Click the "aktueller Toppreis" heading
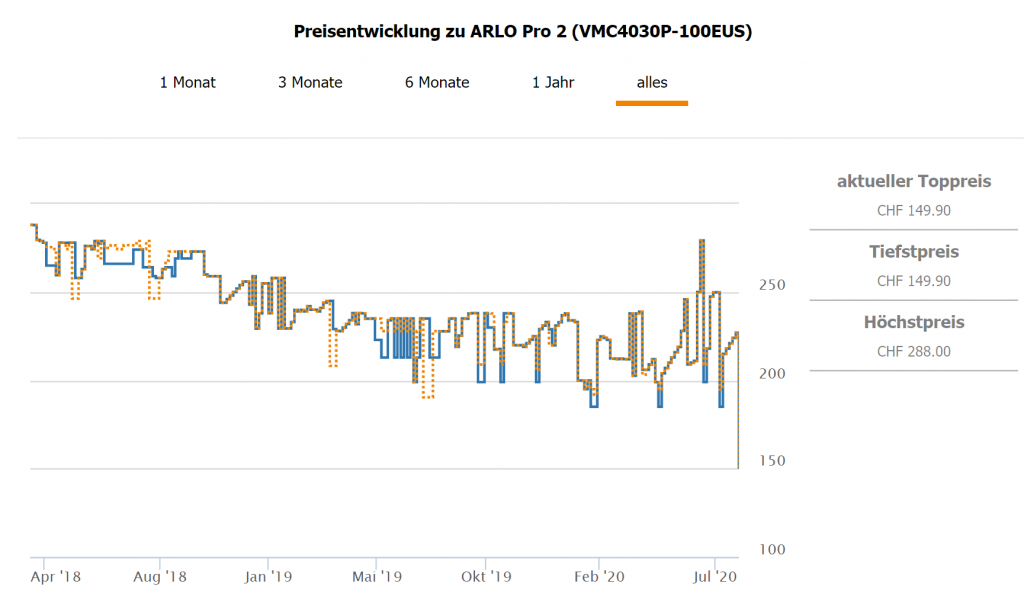The width and height of the screenshot is (1024, 600). [914, 181]
